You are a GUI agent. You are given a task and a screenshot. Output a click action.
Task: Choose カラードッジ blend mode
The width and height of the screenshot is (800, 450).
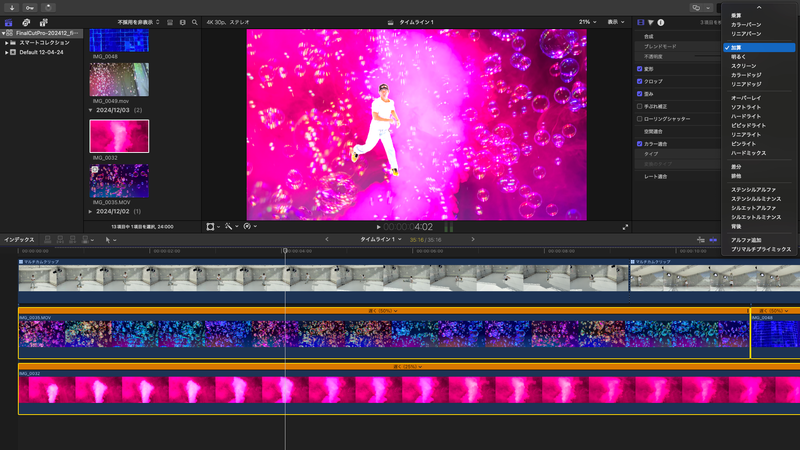[746, 76]
